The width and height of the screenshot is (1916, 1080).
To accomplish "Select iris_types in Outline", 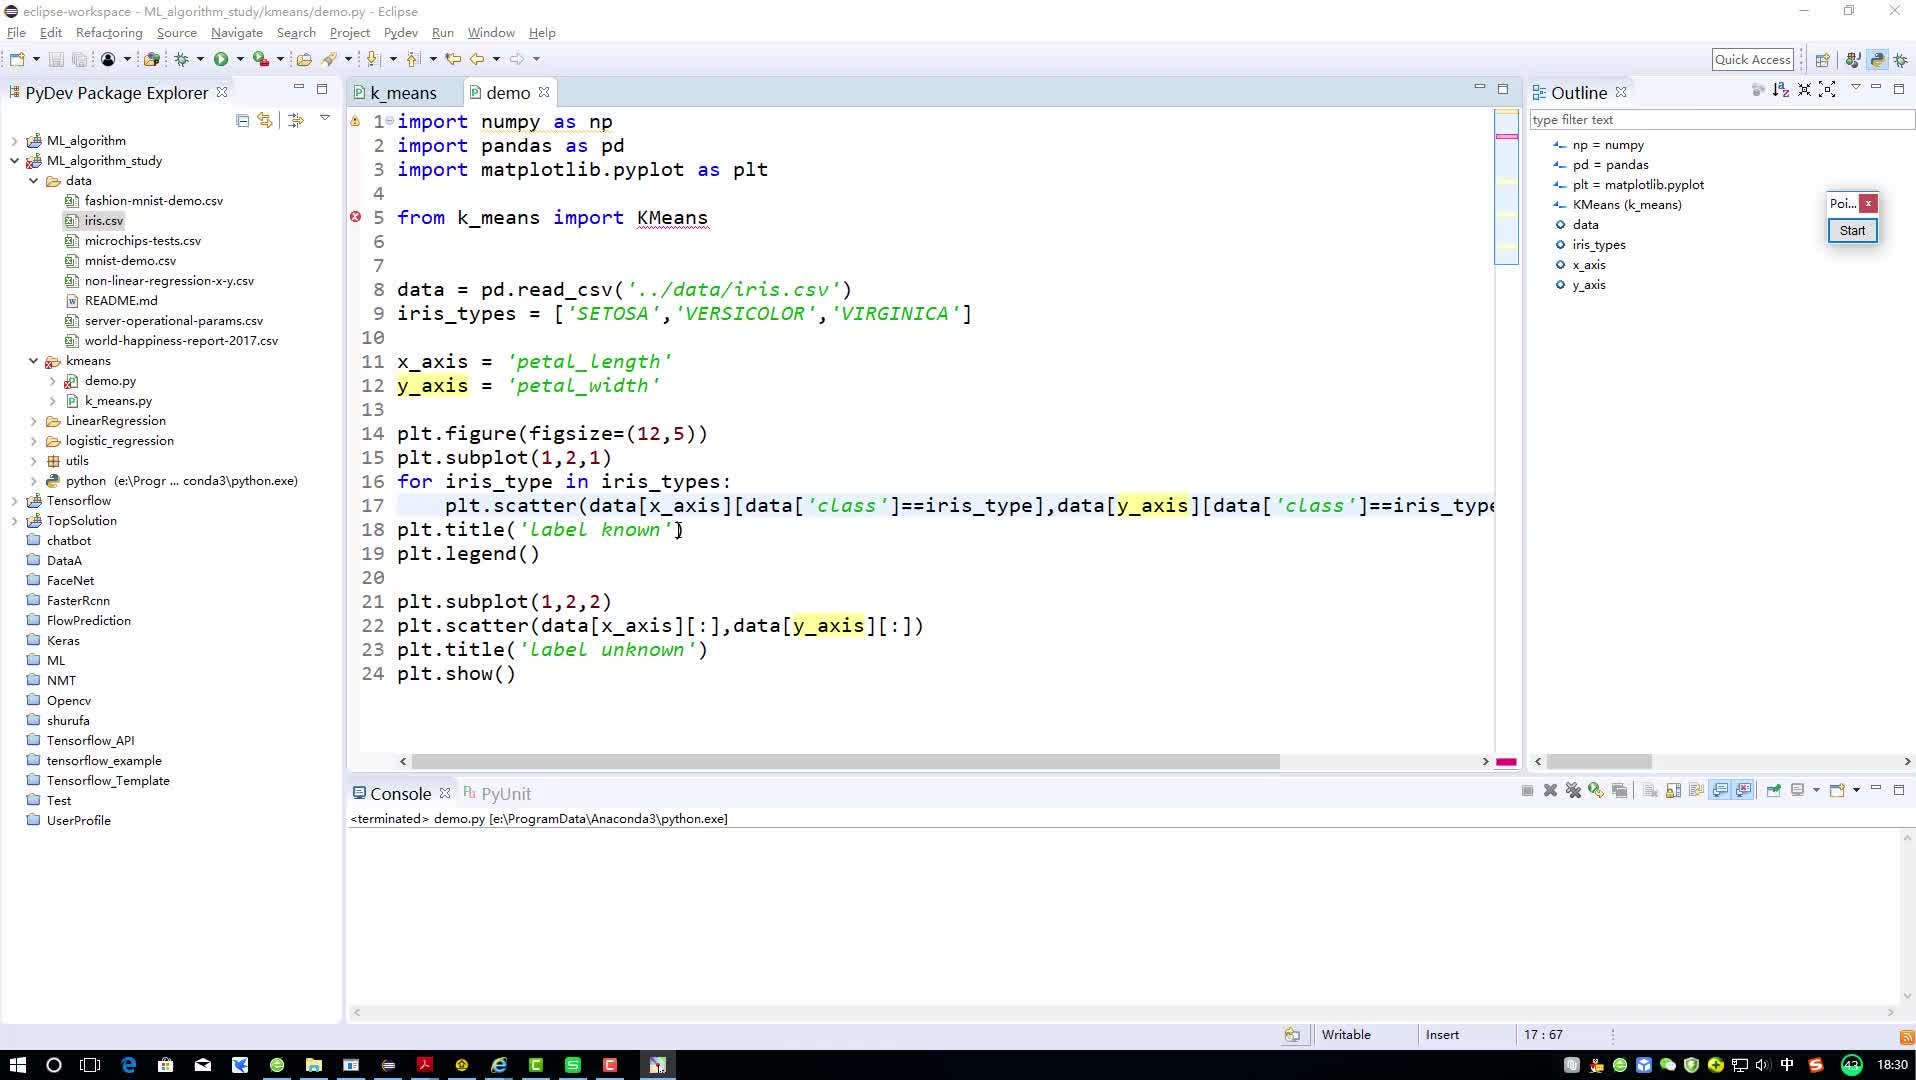I will pos(1599,245).
